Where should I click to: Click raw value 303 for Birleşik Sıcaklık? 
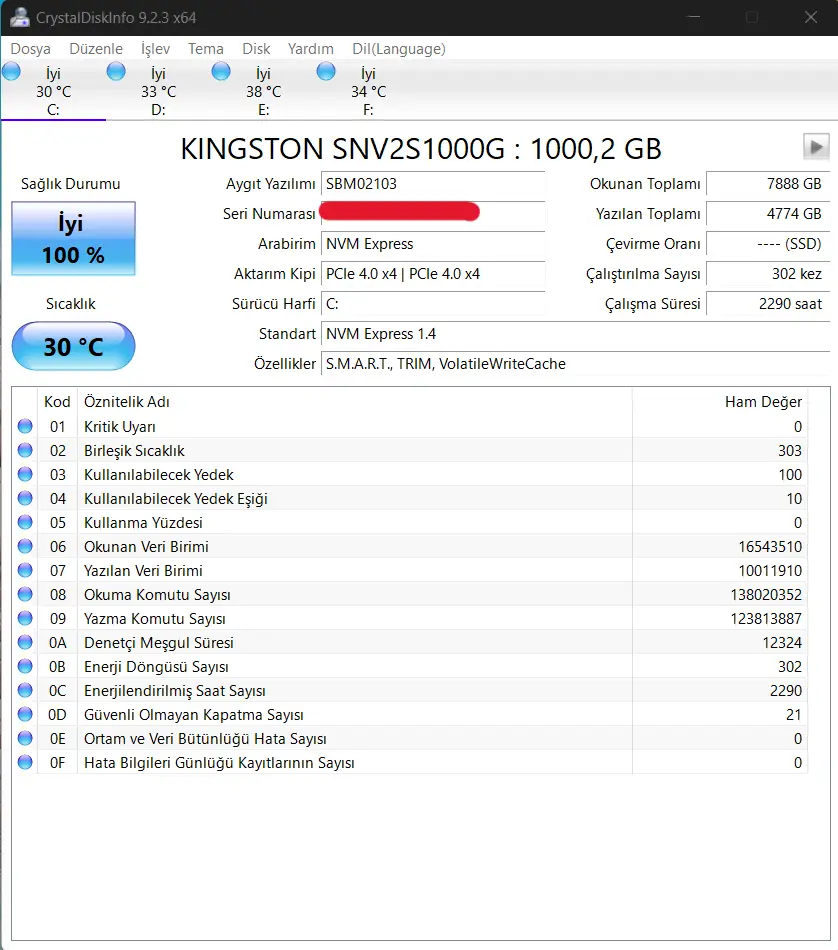[790, 451]
